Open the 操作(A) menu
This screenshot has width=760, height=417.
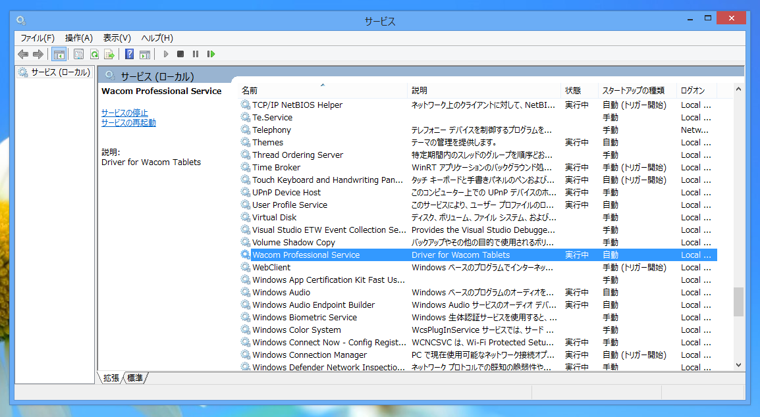[x=79, y=38]
